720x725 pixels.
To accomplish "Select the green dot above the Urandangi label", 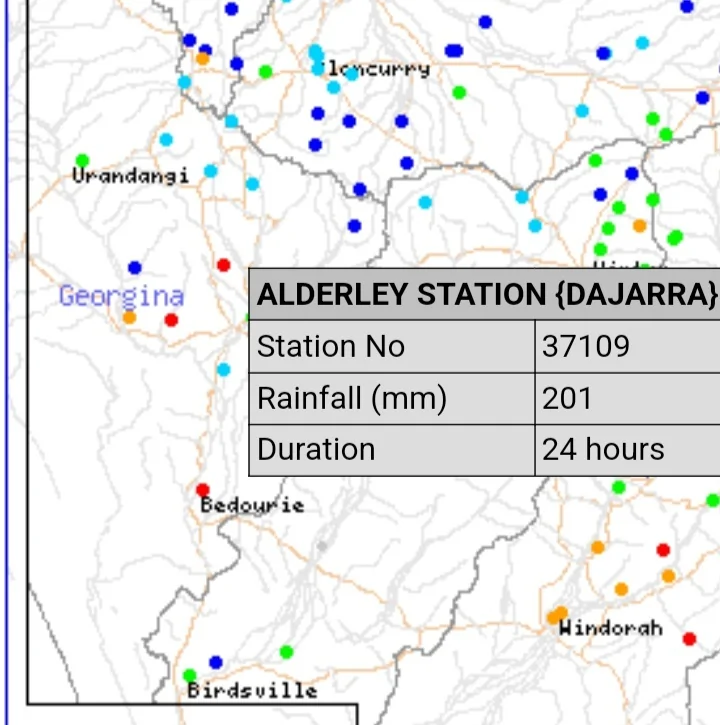I will pos(82,160).
